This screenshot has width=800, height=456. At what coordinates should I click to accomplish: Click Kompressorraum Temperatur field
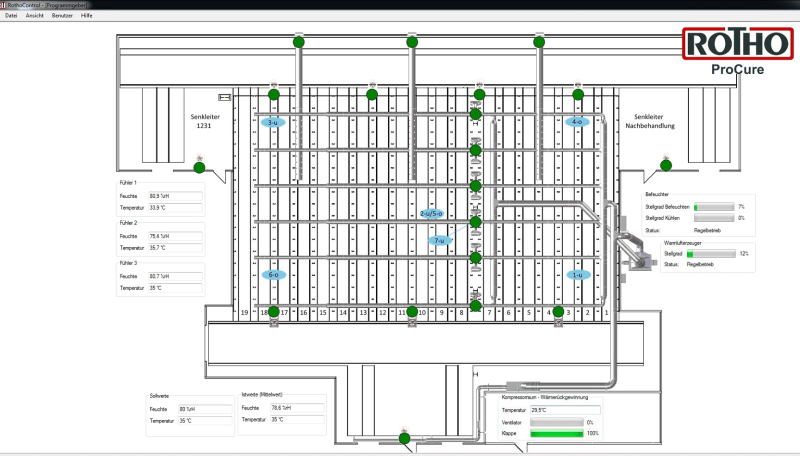[565, 410]
